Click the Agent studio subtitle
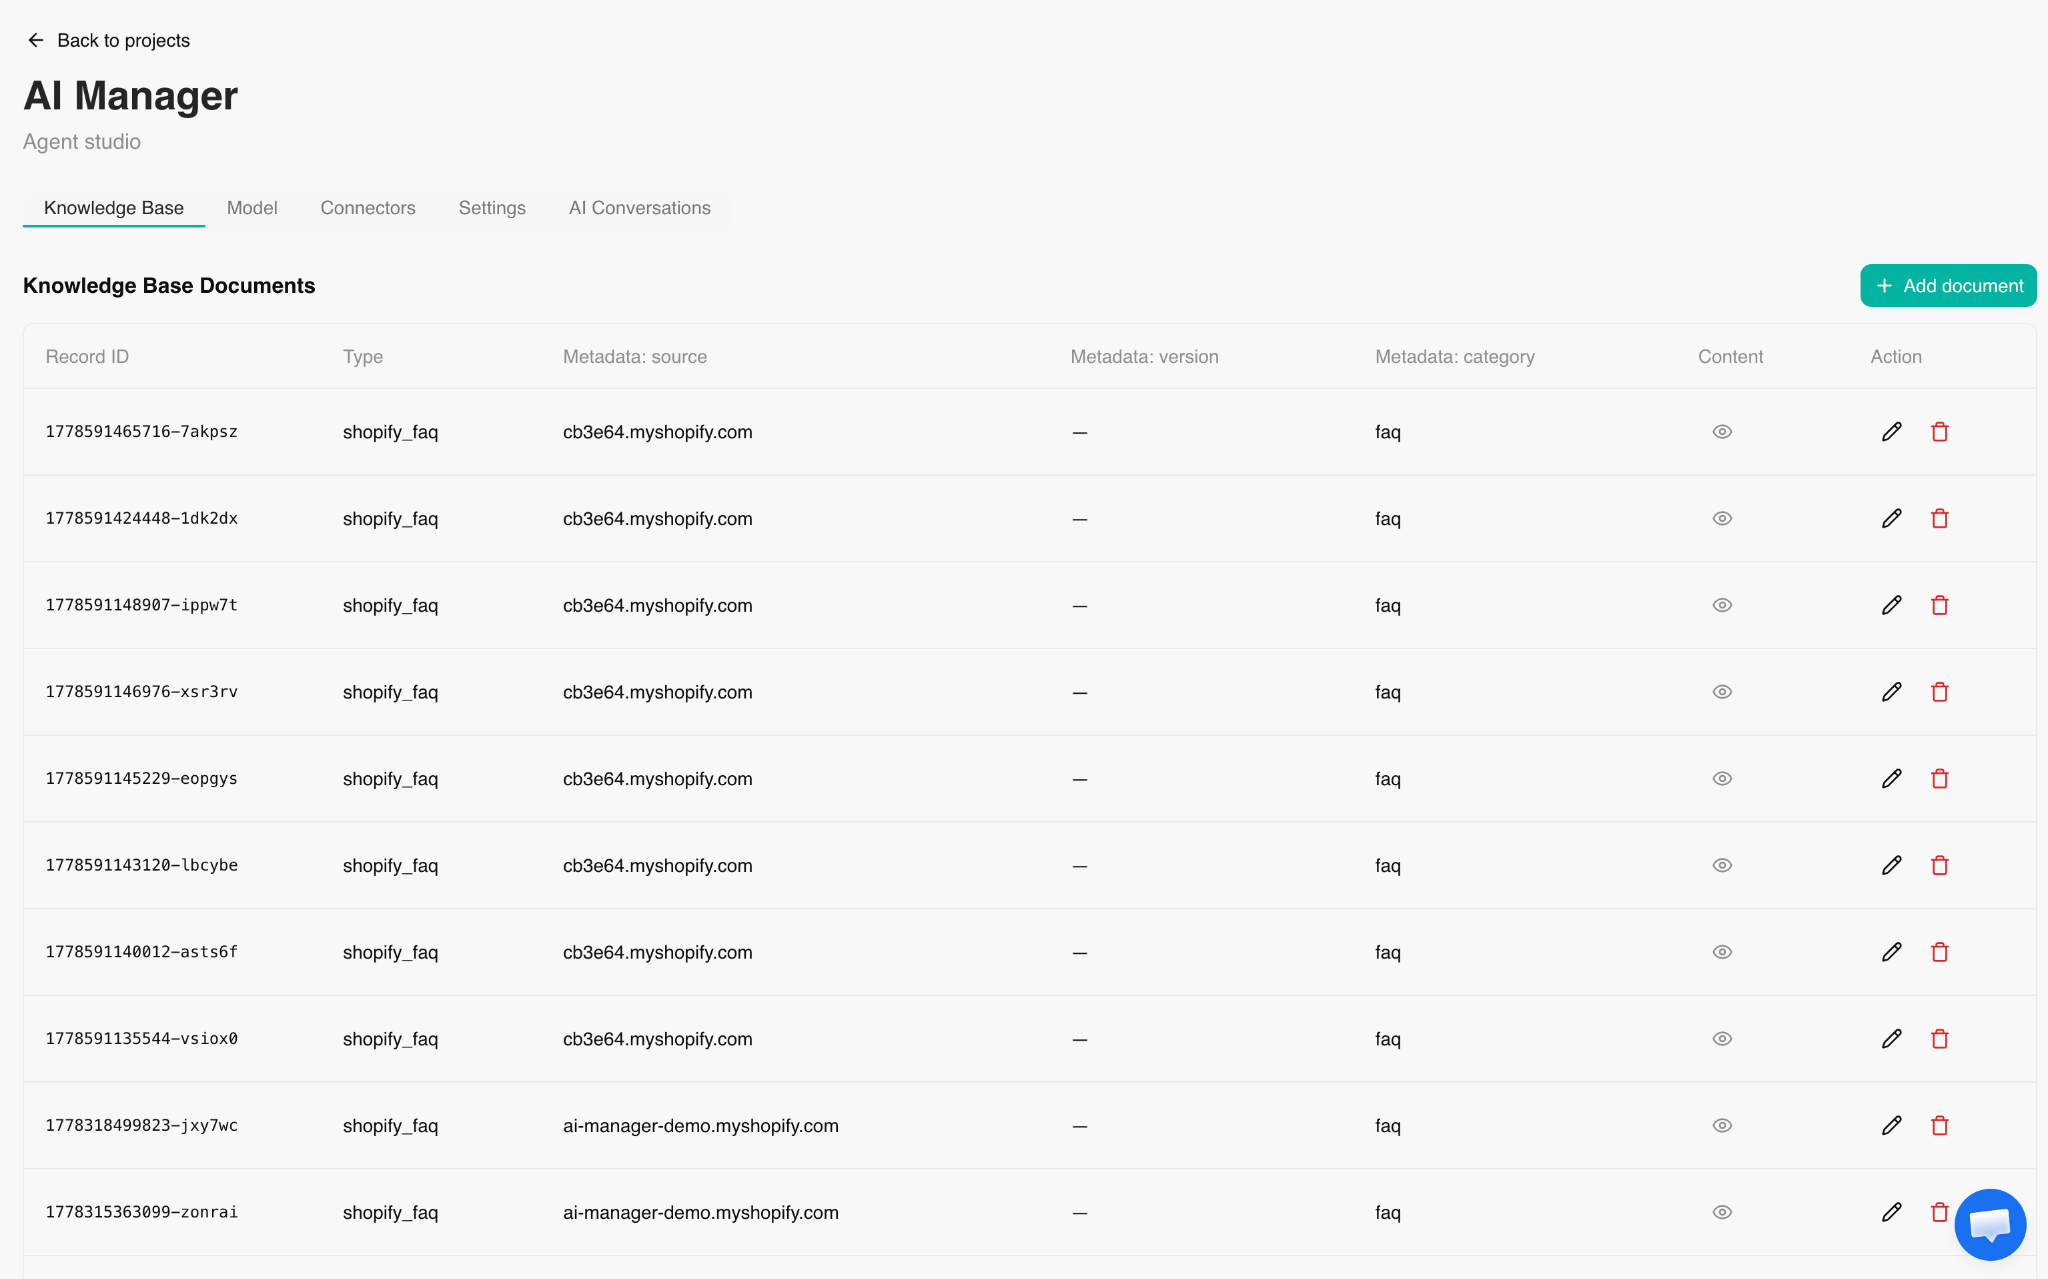This screenshot has width=2048, height=1279. pos(82,142)
